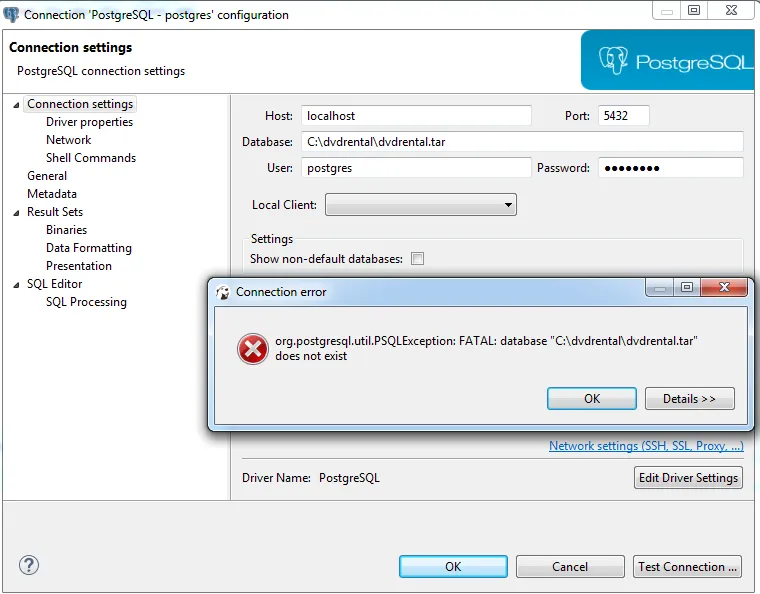760x594 pixels.
Task: Click the Host input field
Action: [x=416, y=115]
